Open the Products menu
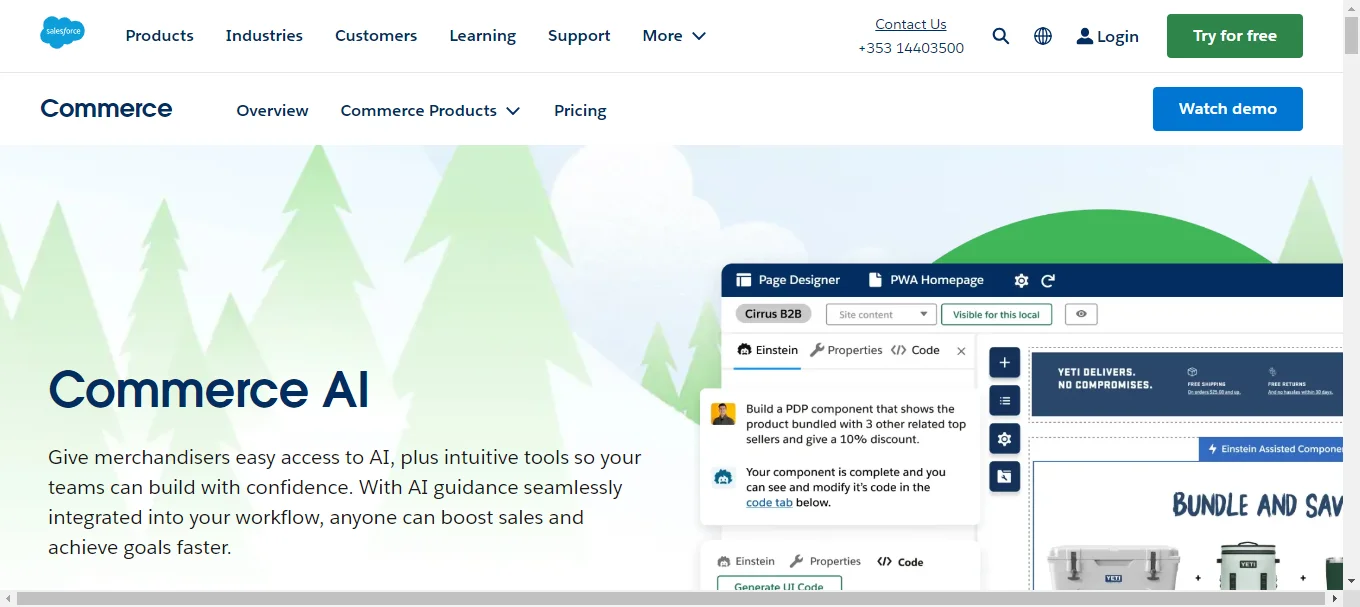Screen dimensions: 1360x607 [160, 36]
